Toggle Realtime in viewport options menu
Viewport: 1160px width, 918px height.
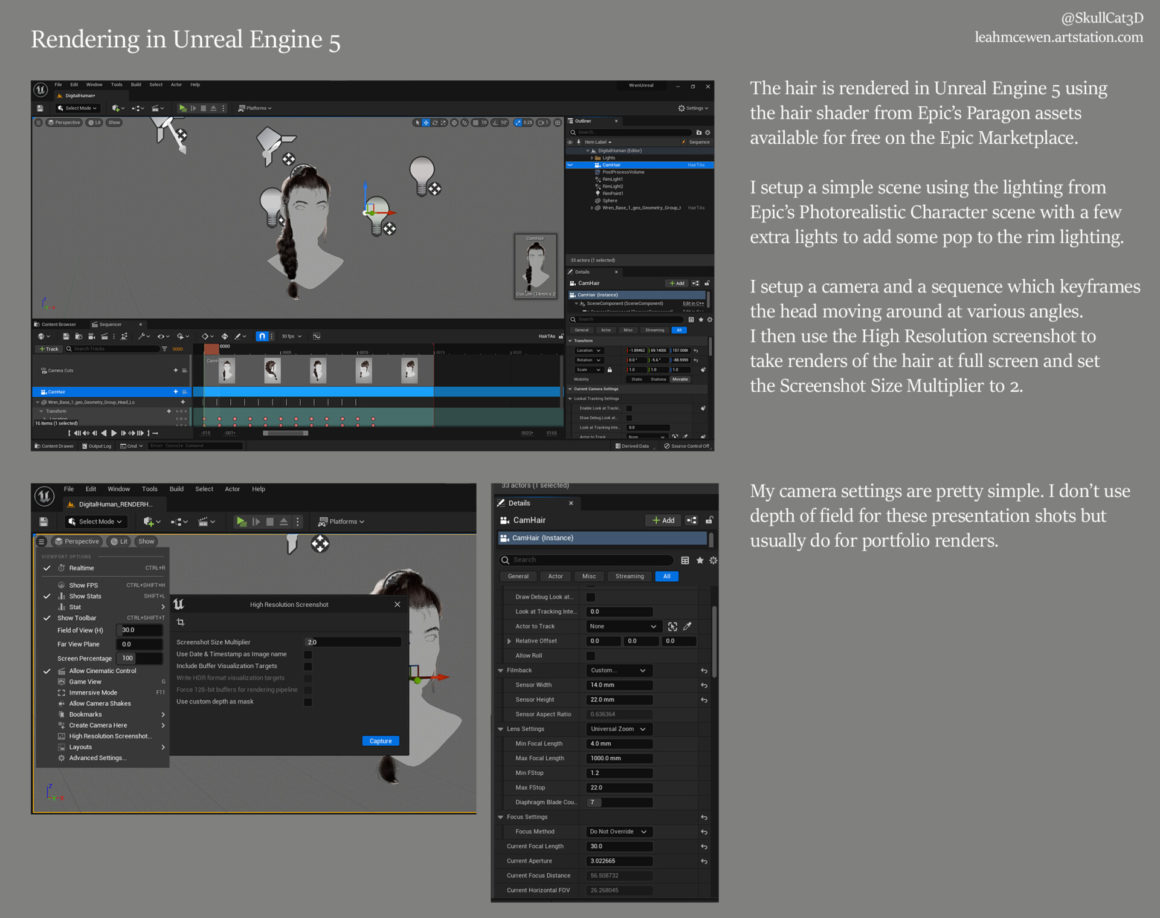(104, 568)
